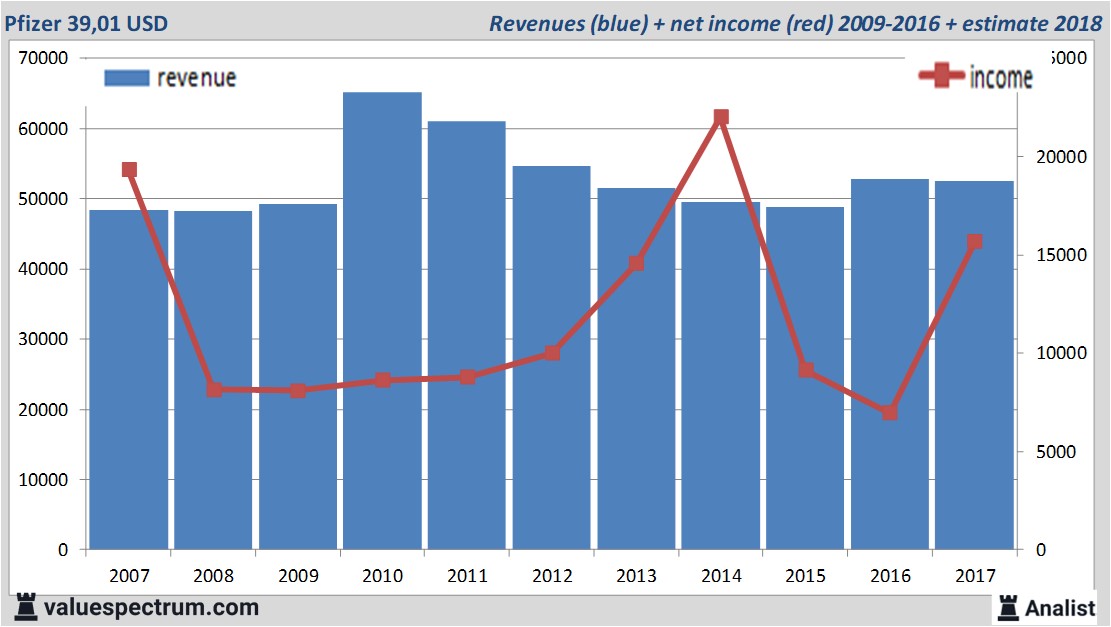Click the Analist label
Viewport: 1111px width, 627px height.
(x=1060, y=608)
